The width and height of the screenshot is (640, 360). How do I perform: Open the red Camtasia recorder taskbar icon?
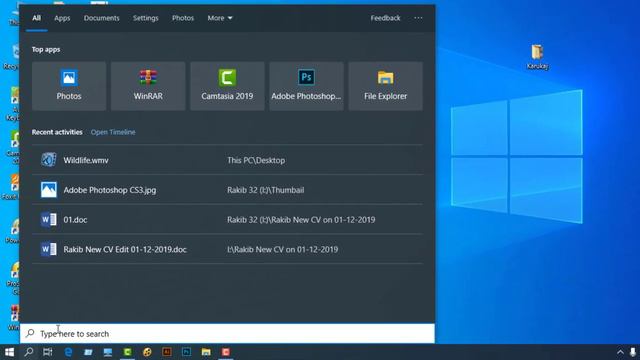(226, 352)
